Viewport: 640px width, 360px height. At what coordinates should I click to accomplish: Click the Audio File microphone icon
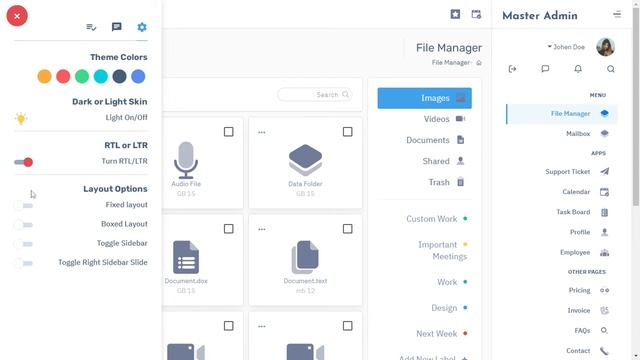point(186,160)
